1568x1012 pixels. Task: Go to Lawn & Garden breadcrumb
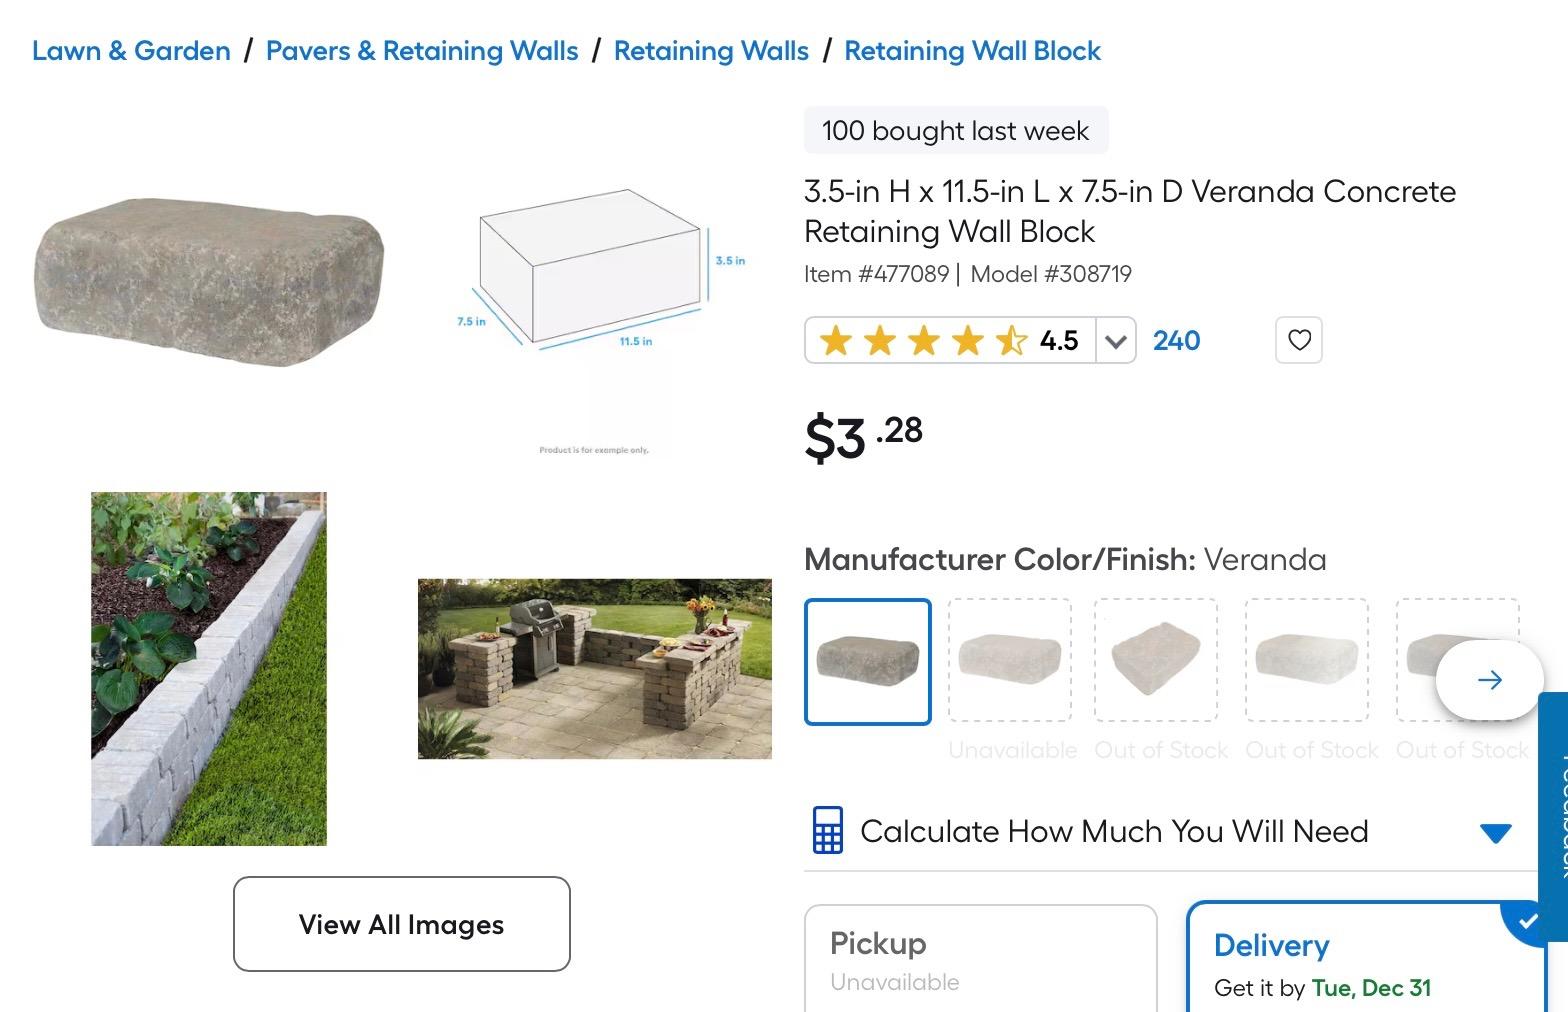[x=131, y=51]
